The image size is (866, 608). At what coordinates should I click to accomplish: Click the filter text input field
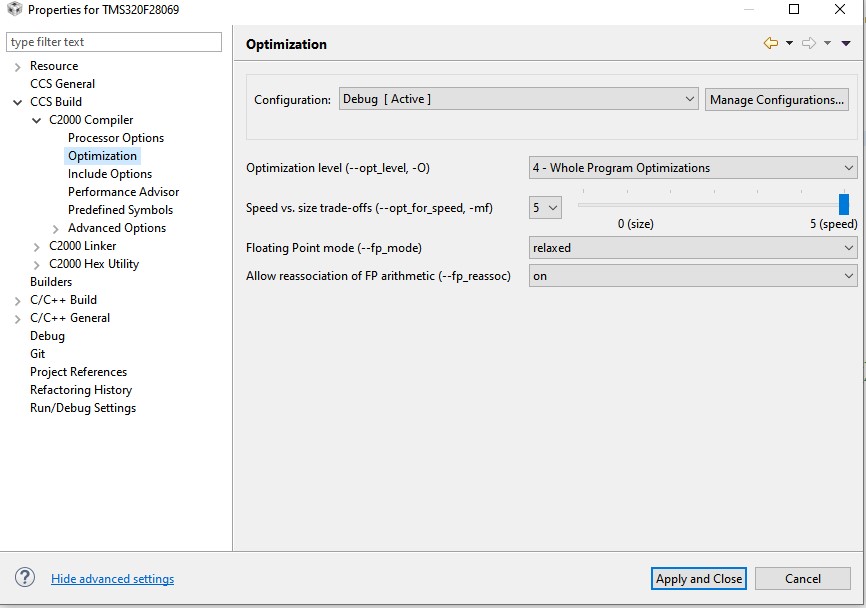tap(114, 42)
